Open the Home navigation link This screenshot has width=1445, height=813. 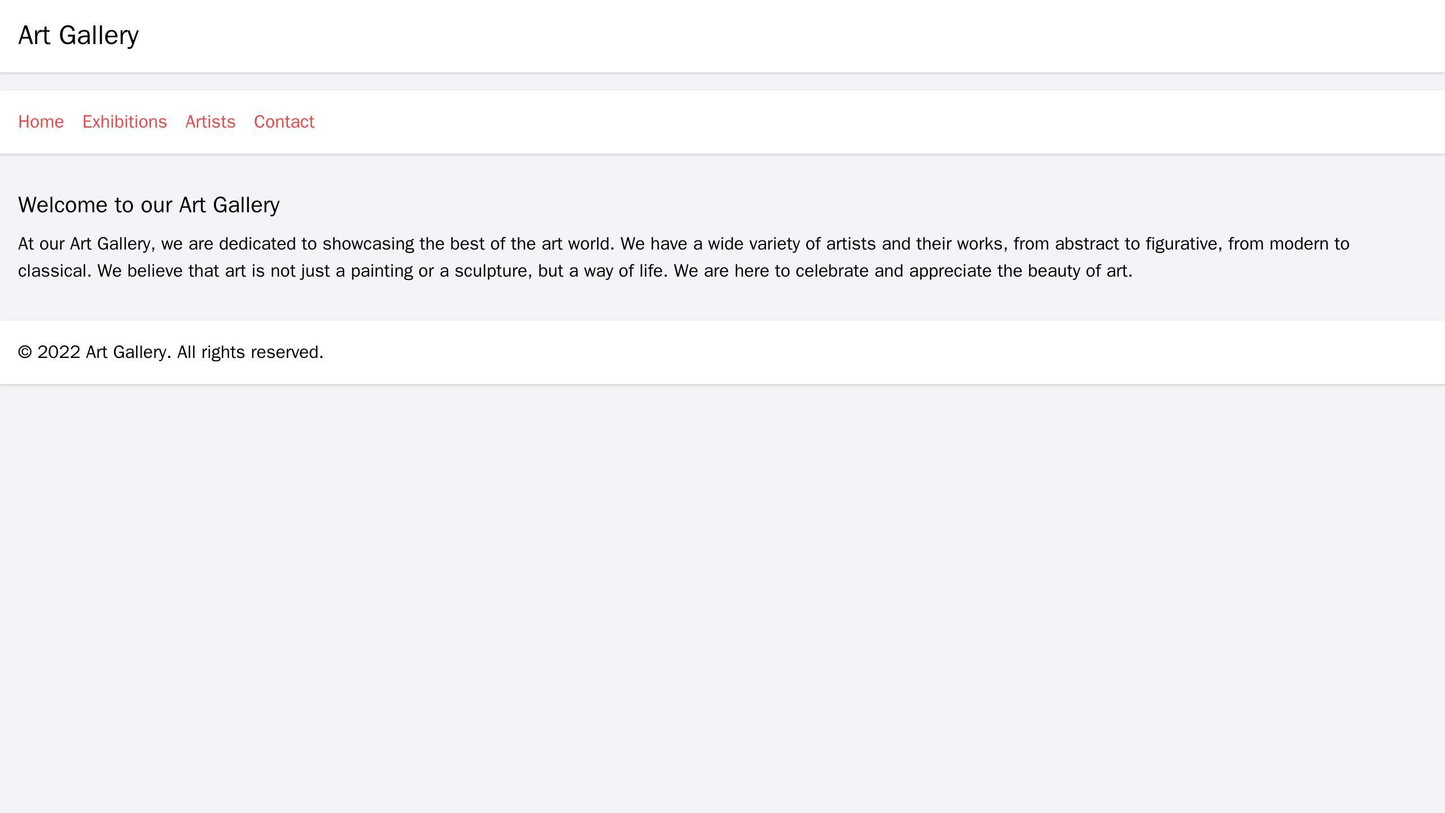[x=41, y=122]
